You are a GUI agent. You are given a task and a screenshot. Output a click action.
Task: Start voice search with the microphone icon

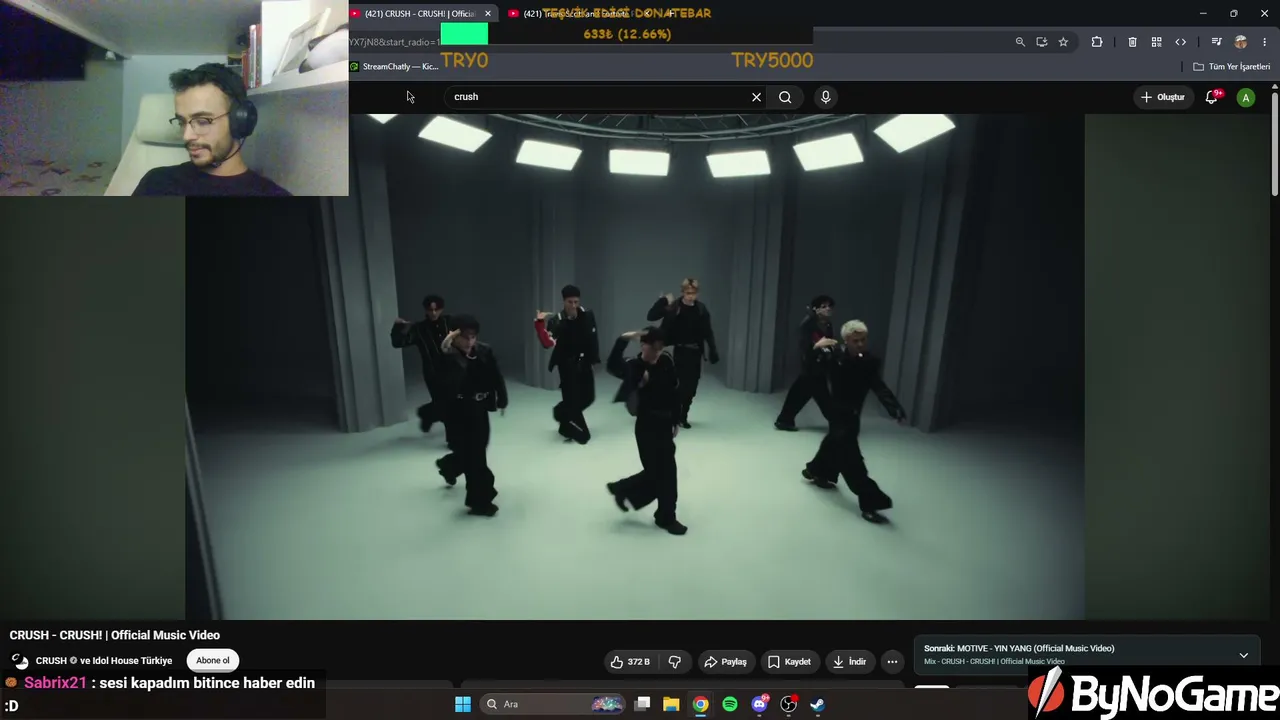825,97
